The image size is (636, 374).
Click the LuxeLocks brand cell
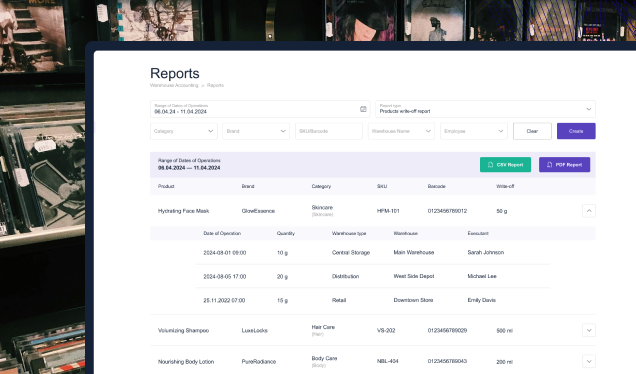coord(255,331)
